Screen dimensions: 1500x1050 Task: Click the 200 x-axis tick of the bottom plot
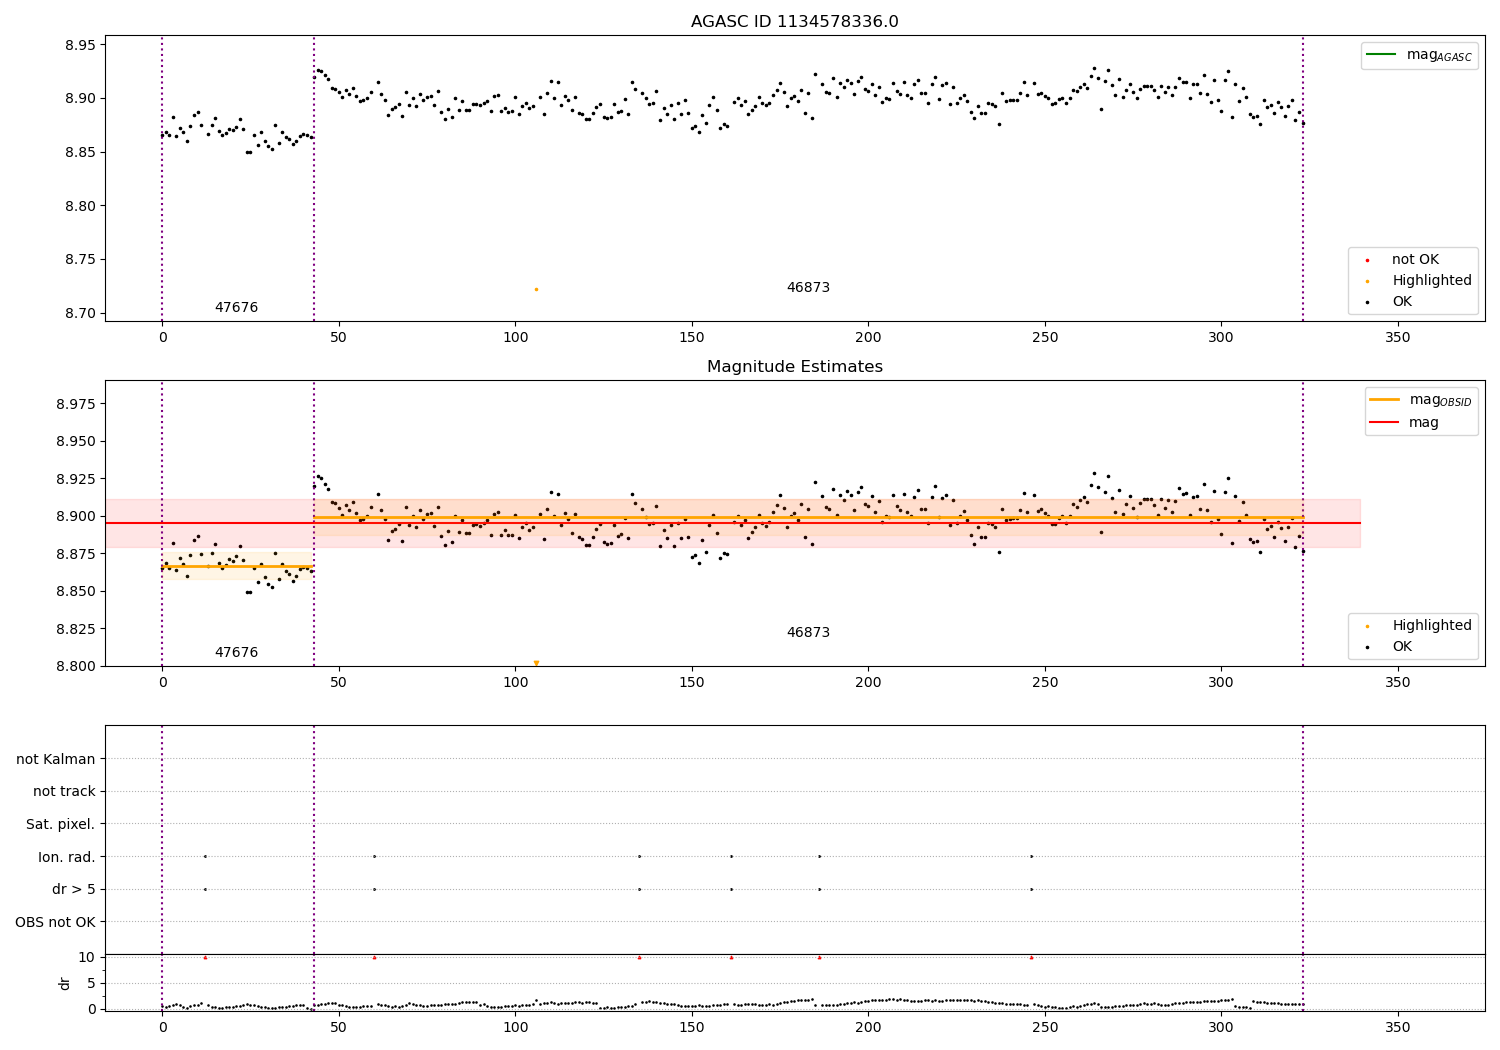(868, 1027)
